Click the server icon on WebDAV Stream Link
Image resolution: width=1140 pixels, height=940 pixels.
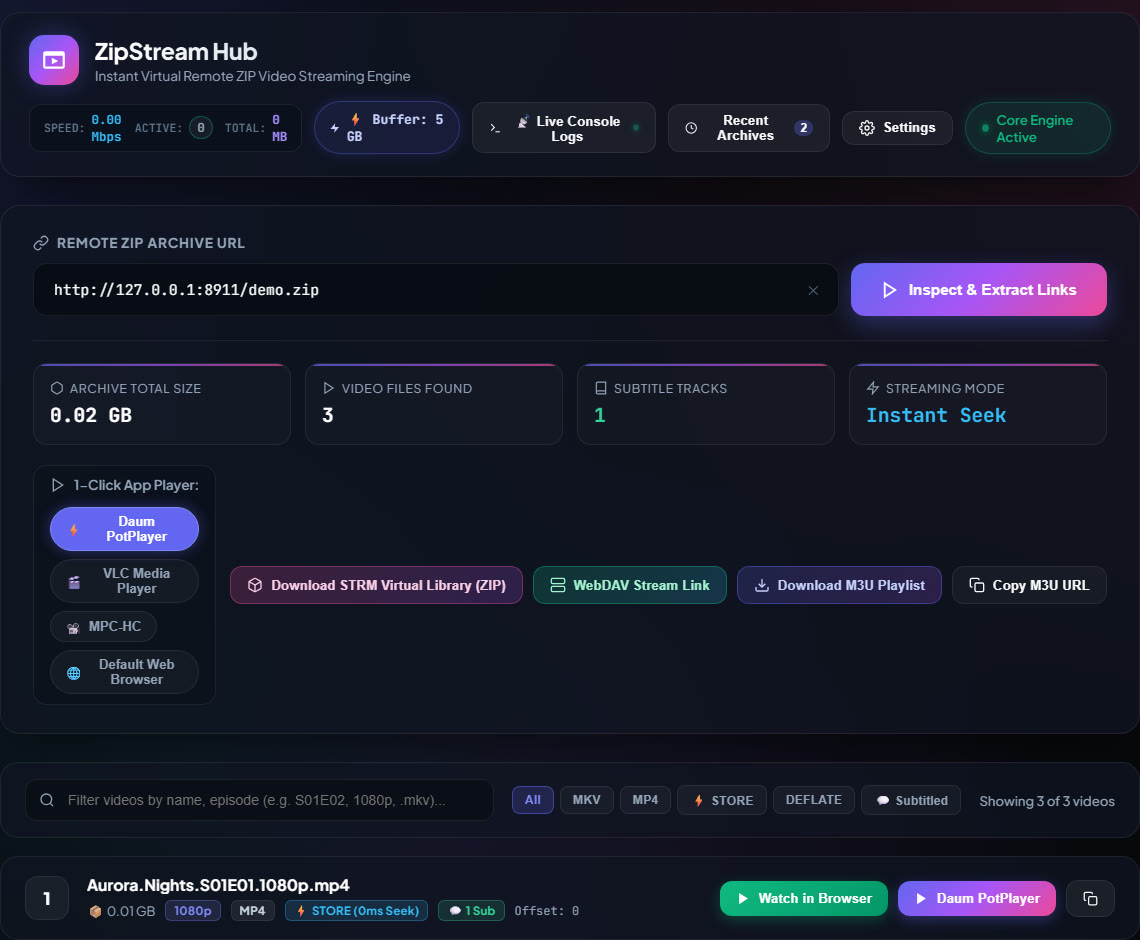pyautogui.click(x=558, y=585)
